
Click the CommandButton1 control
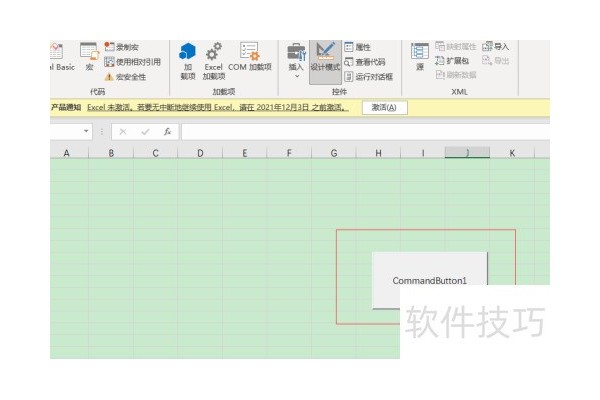(430, 280)
